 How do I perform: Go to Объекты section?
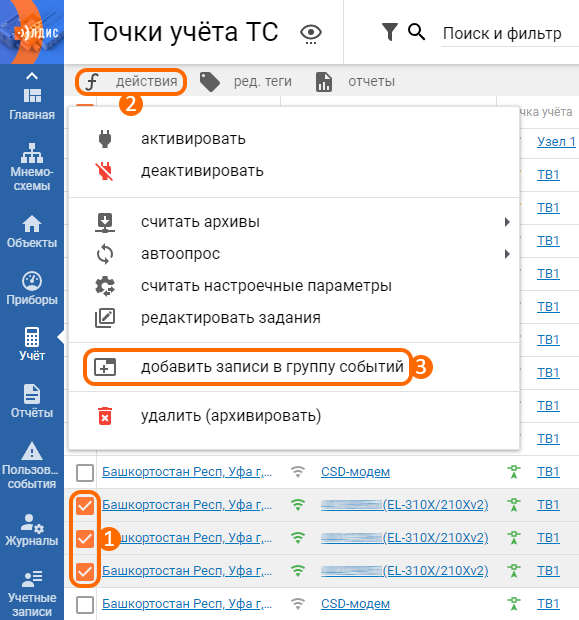(32, 232)
